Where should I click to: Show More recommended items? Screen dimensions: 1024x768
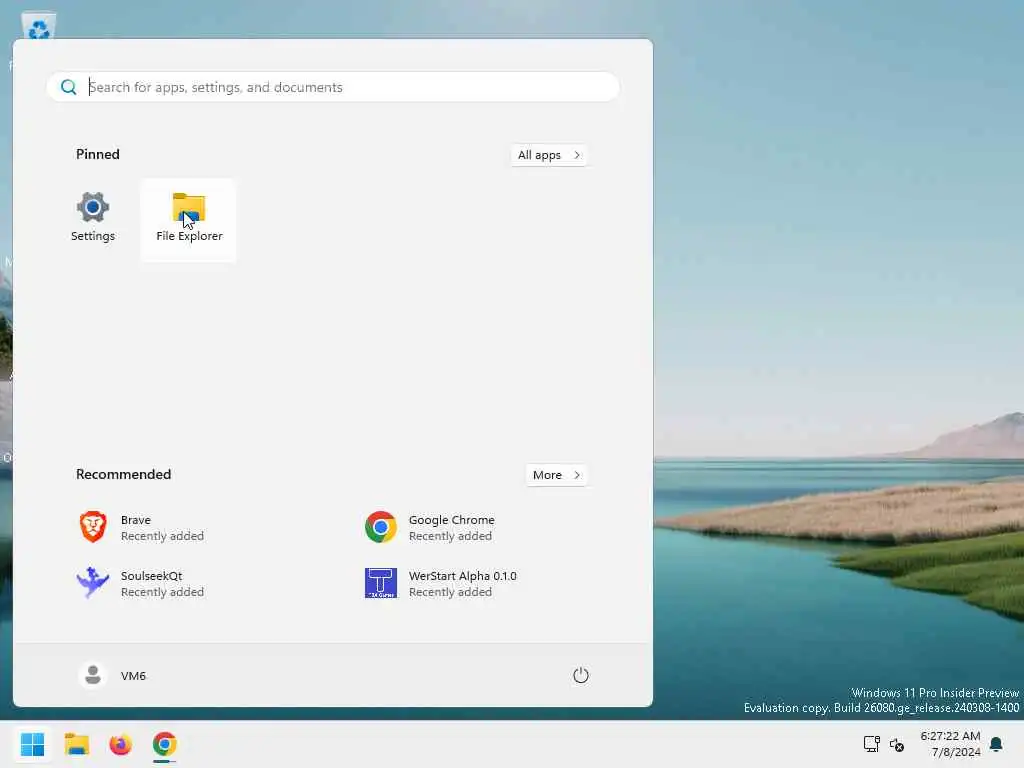(556, 475)
